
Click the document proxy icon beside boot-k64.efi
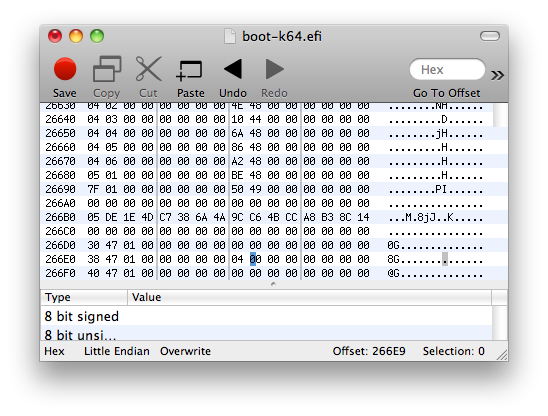230,36
